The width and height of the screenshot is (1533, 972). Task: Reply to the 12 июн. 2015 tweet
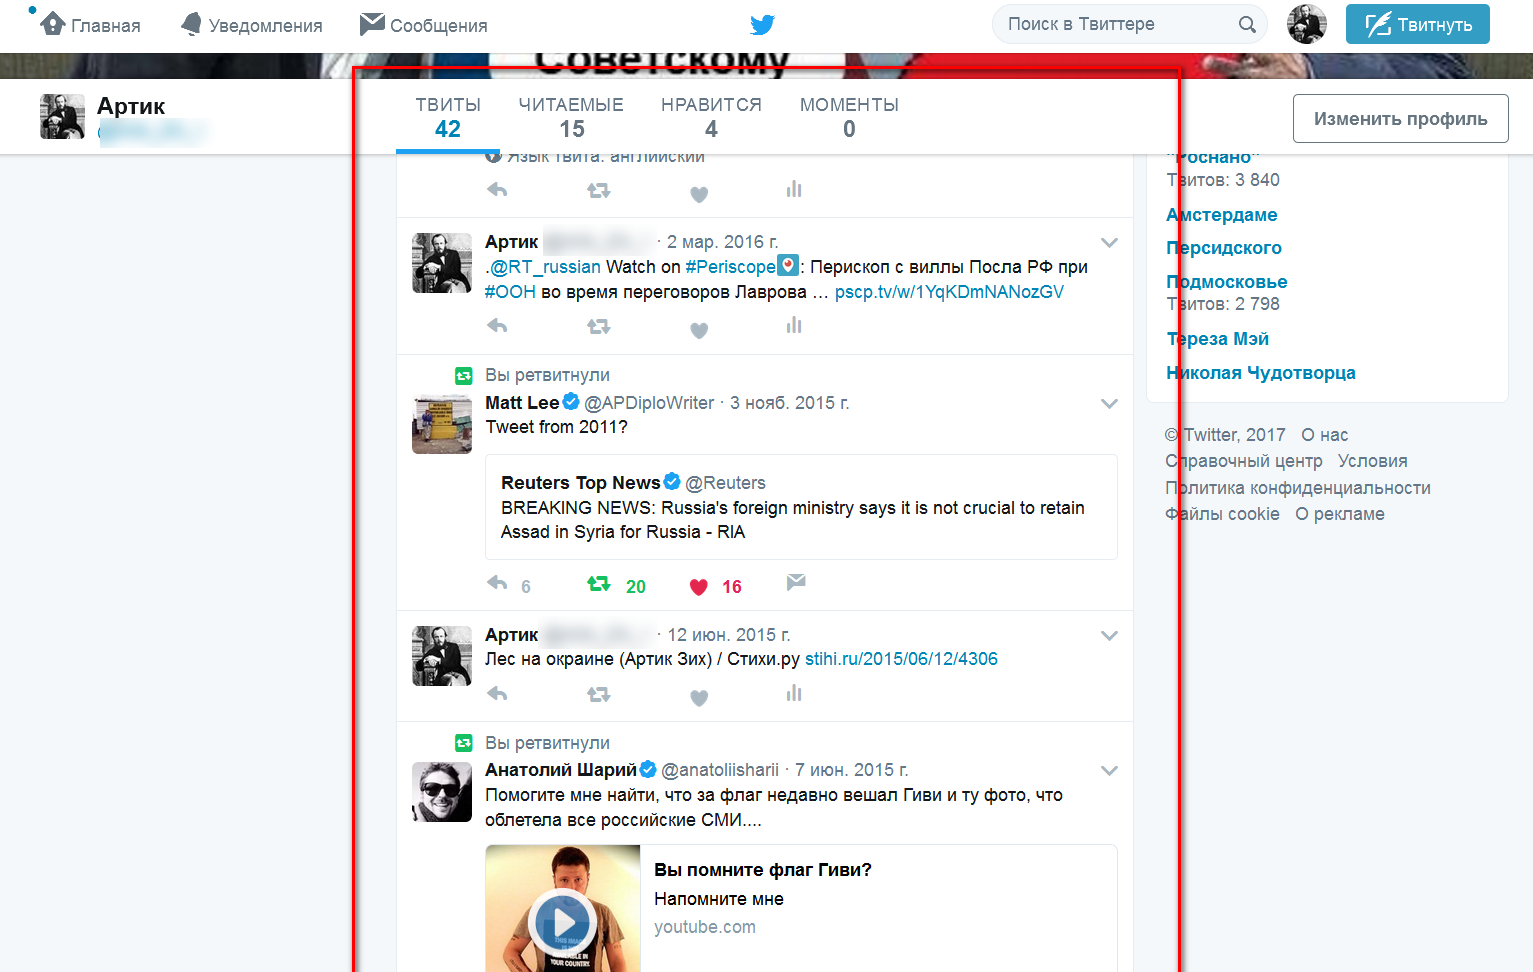(497, 693)
